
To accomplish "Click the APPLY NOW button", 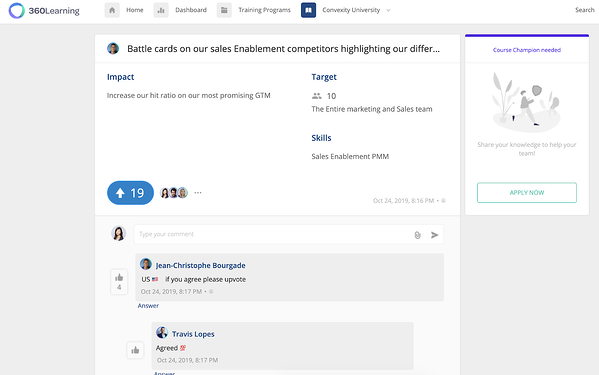I will [x=527, y=192].
